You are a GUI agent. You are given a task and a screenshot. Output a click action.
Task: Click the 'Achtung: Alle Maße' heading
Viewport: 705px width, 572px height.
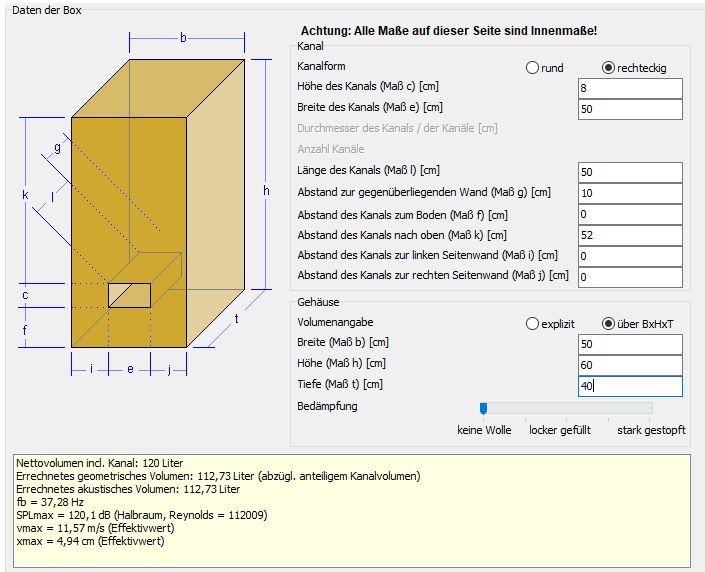point(449,31)
